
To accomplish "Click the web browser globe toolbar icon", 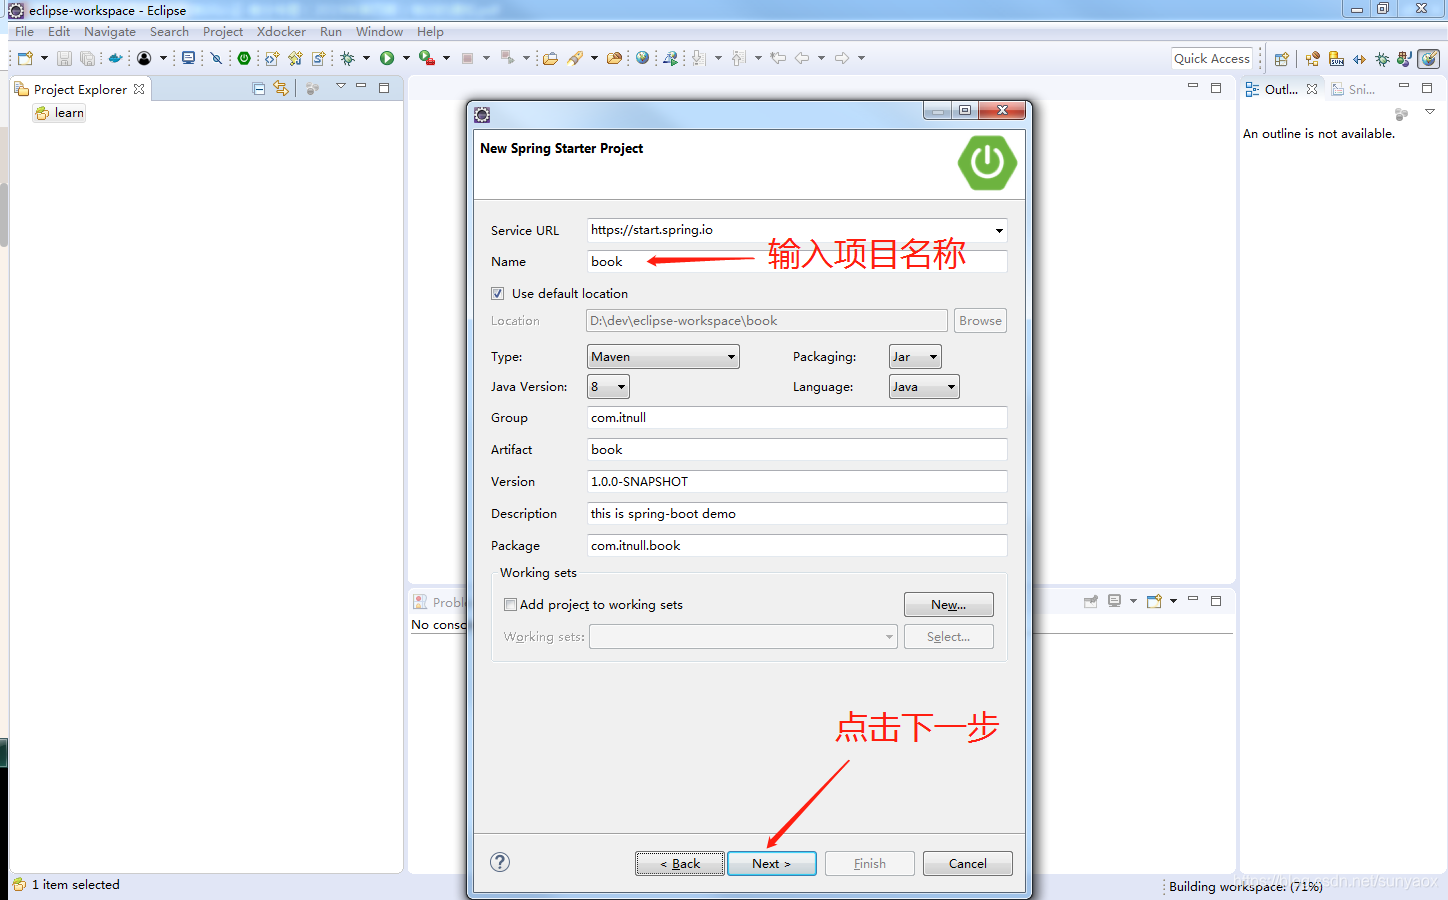I will point(642,58).
